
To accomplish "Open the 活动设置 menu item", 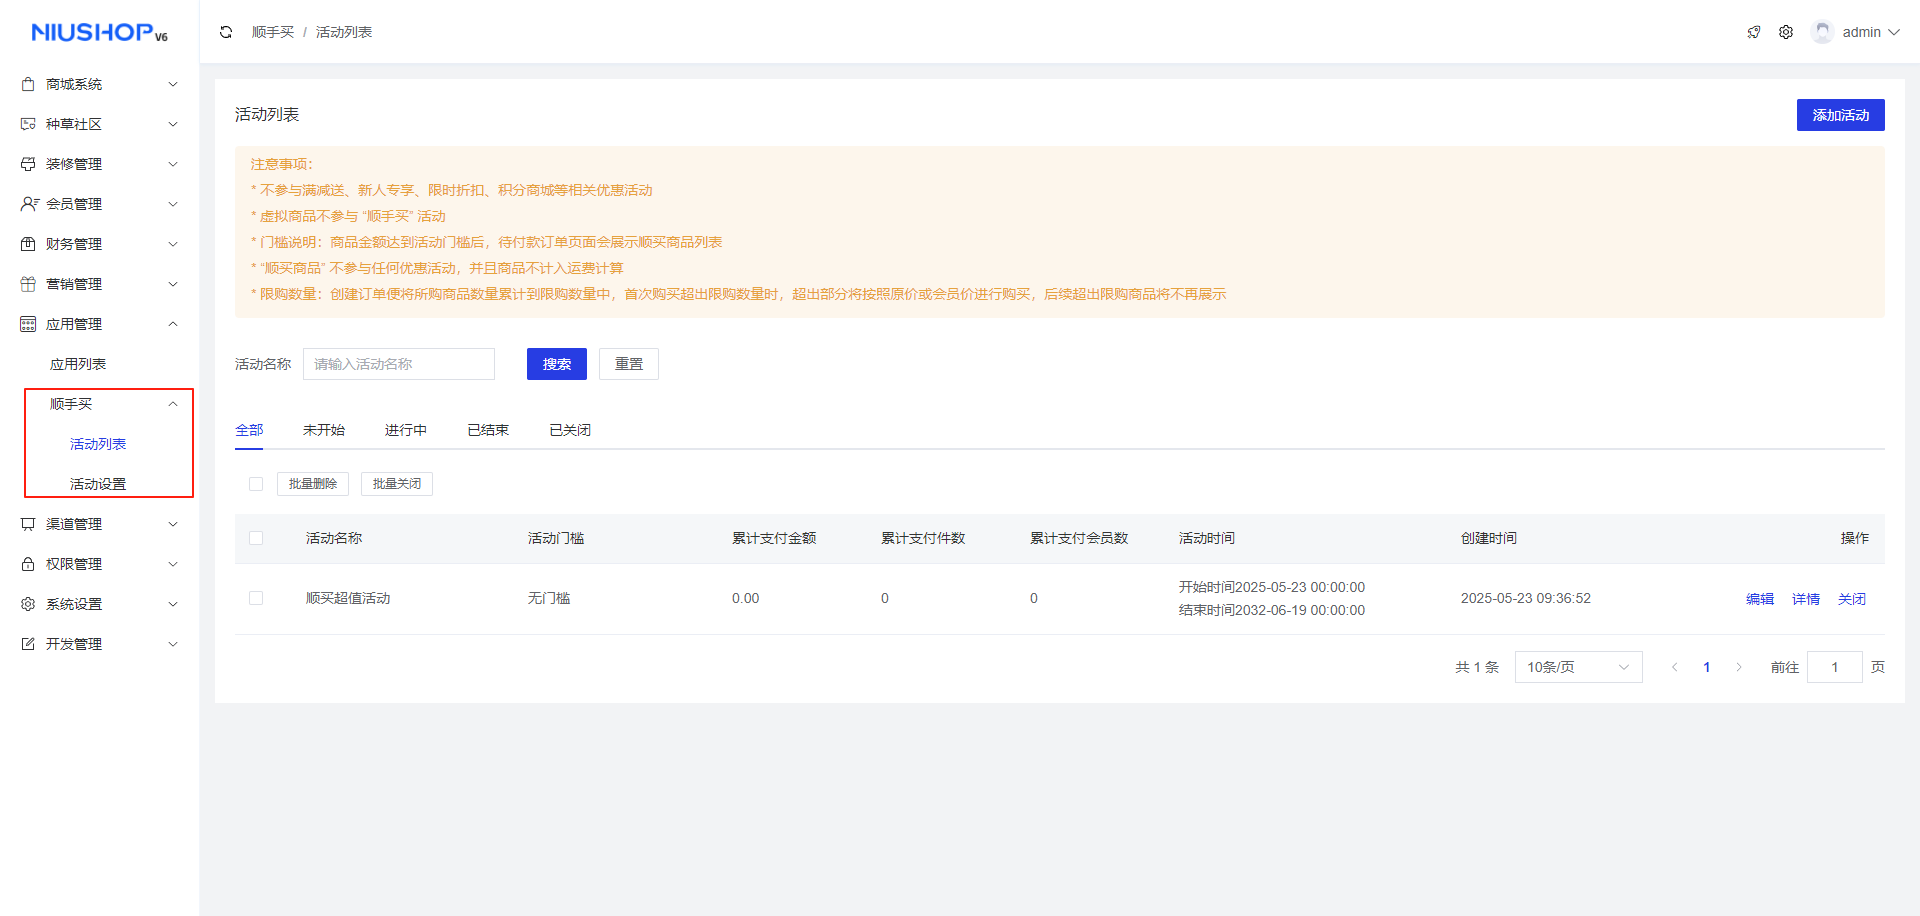I will tap(97, 483).
